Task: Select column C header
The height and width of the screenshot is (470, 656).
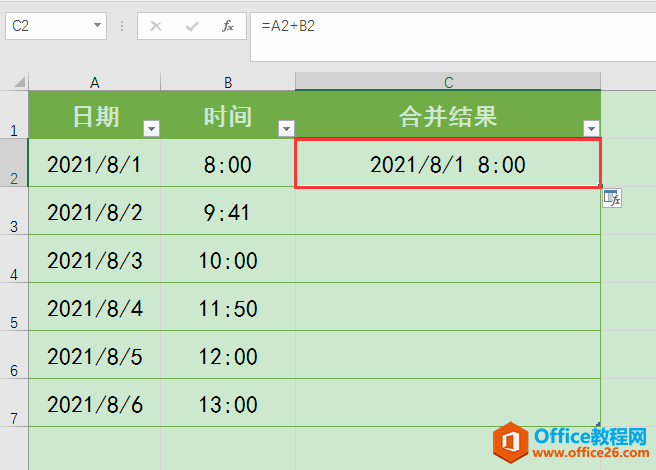Action: click(x=448, y=82)
